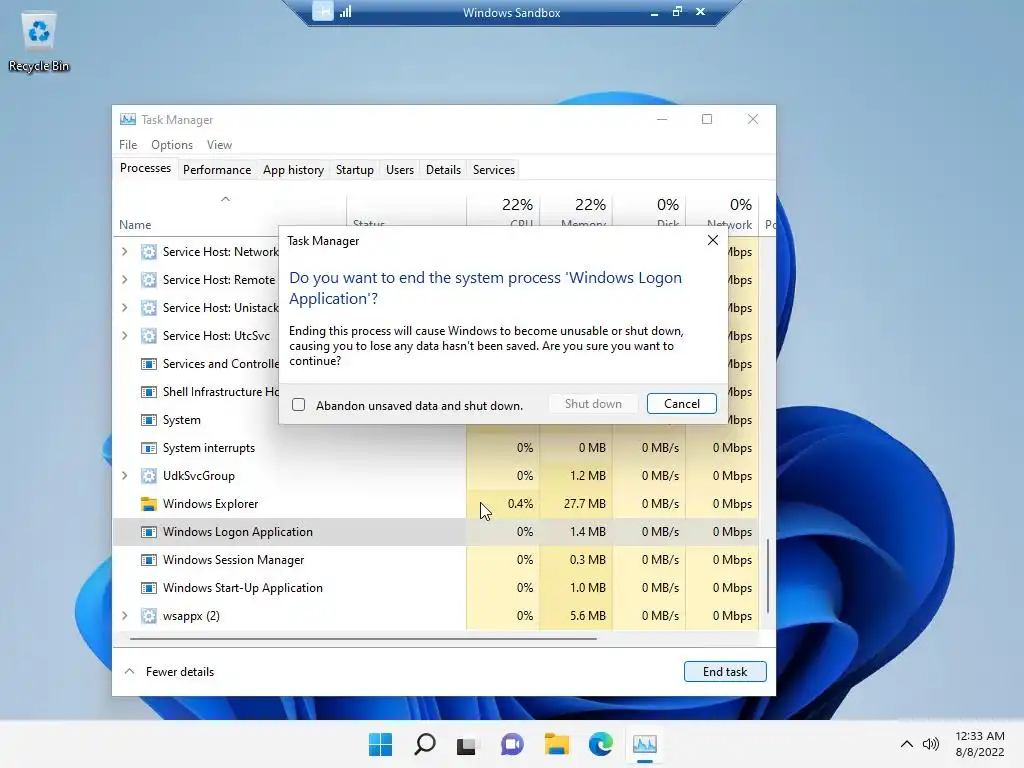This screenshot has width=1024, height=768.
Task: Click the Windows Explorer folder icon
Action: coord(149,504)
